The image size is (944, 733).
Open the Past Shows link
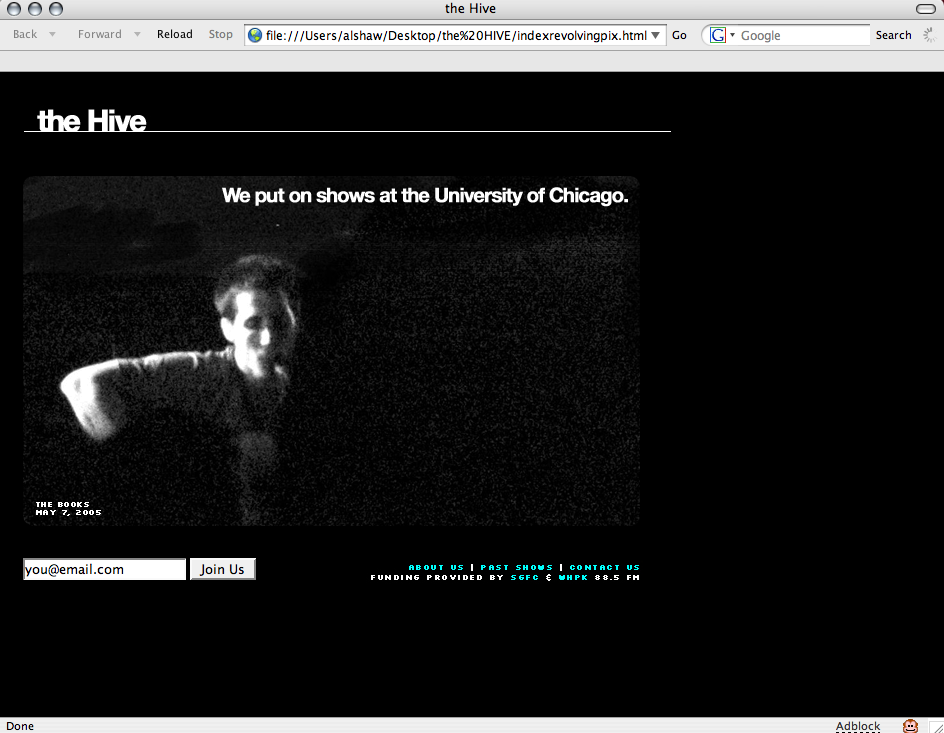tap(517, 567)
